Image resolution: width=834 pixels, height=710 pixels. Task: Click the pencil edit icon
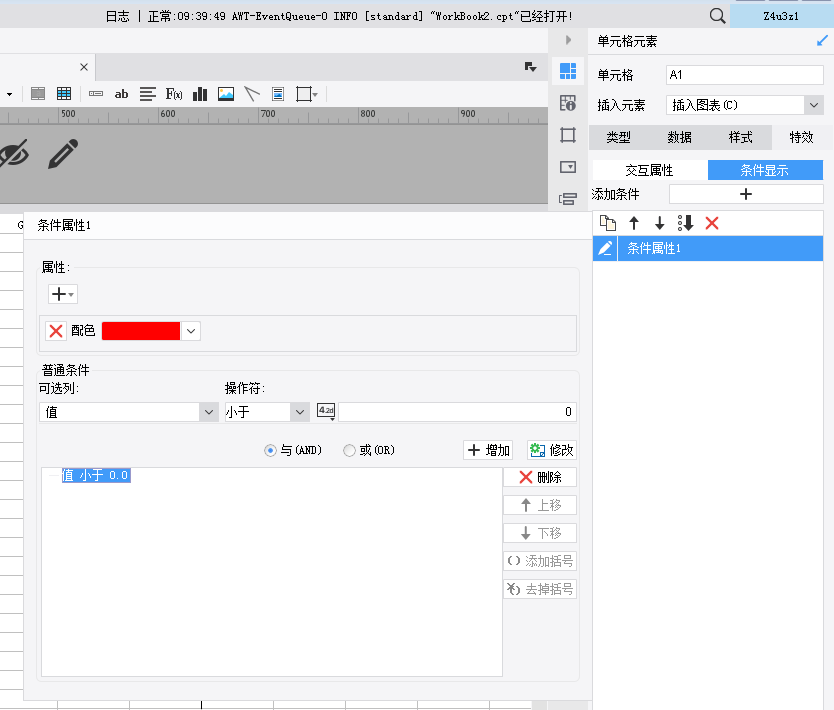point(63,154)
